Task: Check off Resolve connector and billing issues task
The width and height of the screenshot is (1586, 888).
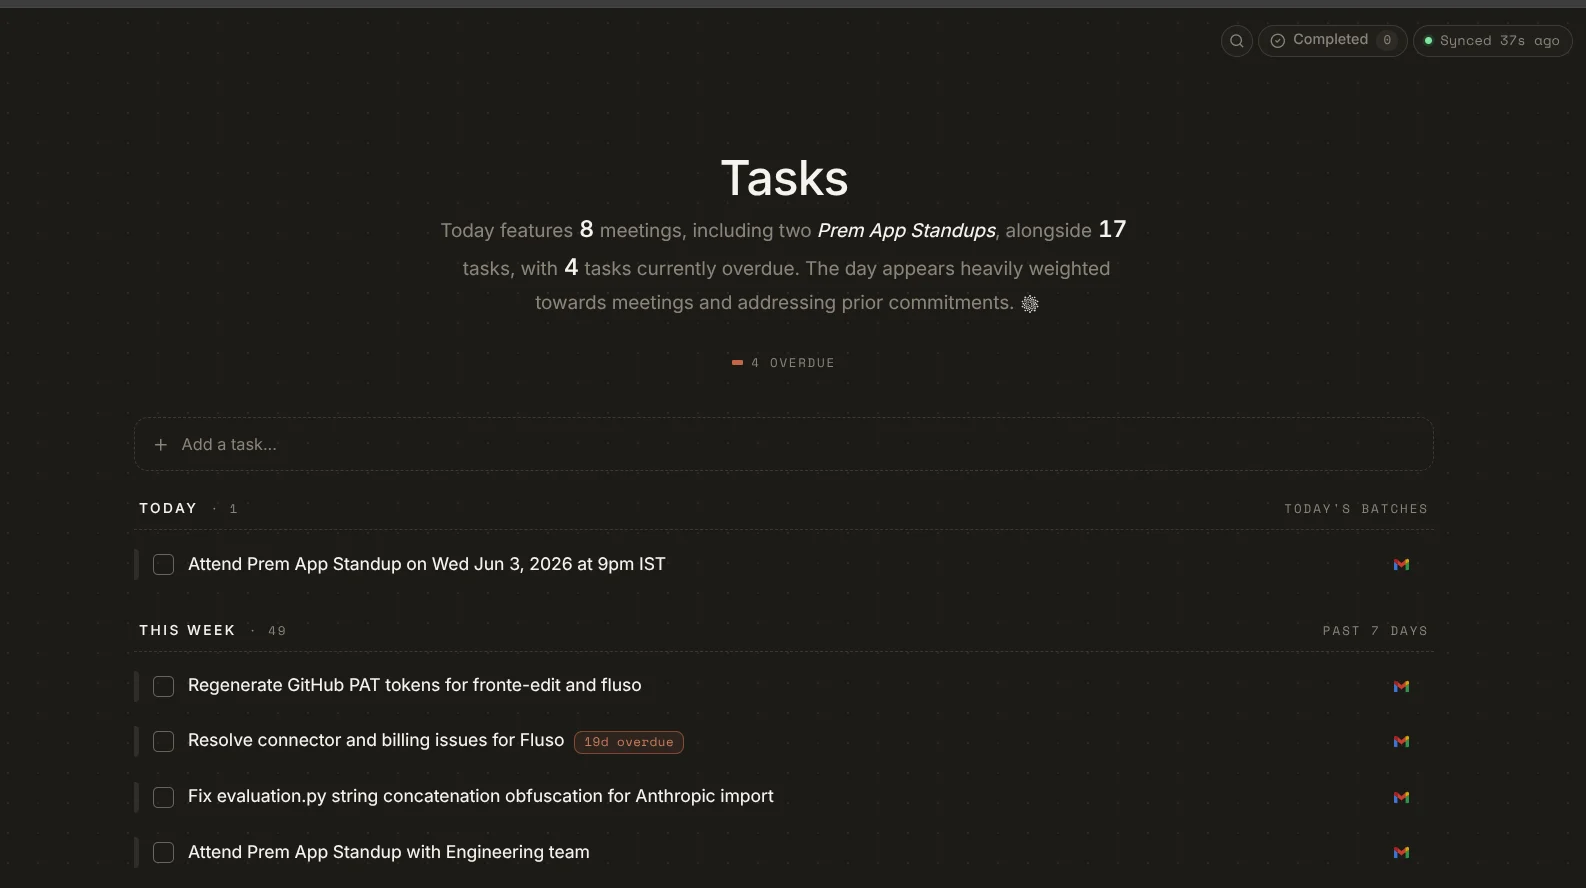Action: click(x=163, y=741)
